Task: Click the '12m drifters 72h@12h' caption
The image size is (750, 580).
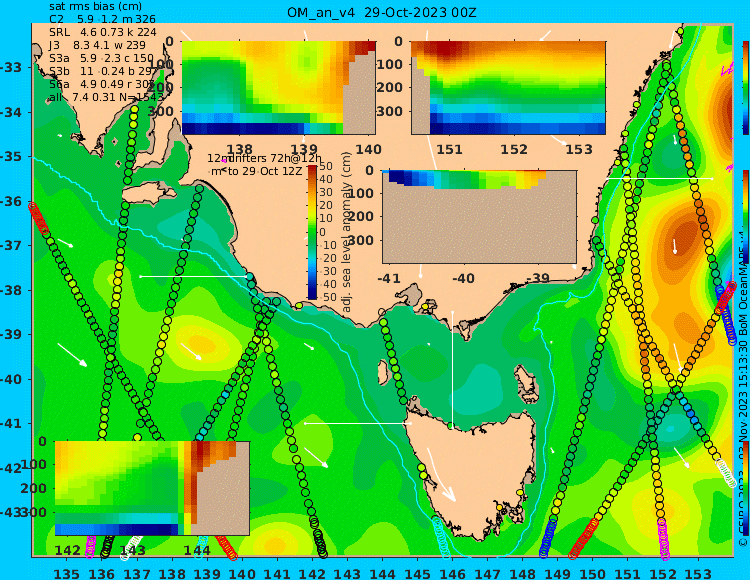Action: click(265, 158)
